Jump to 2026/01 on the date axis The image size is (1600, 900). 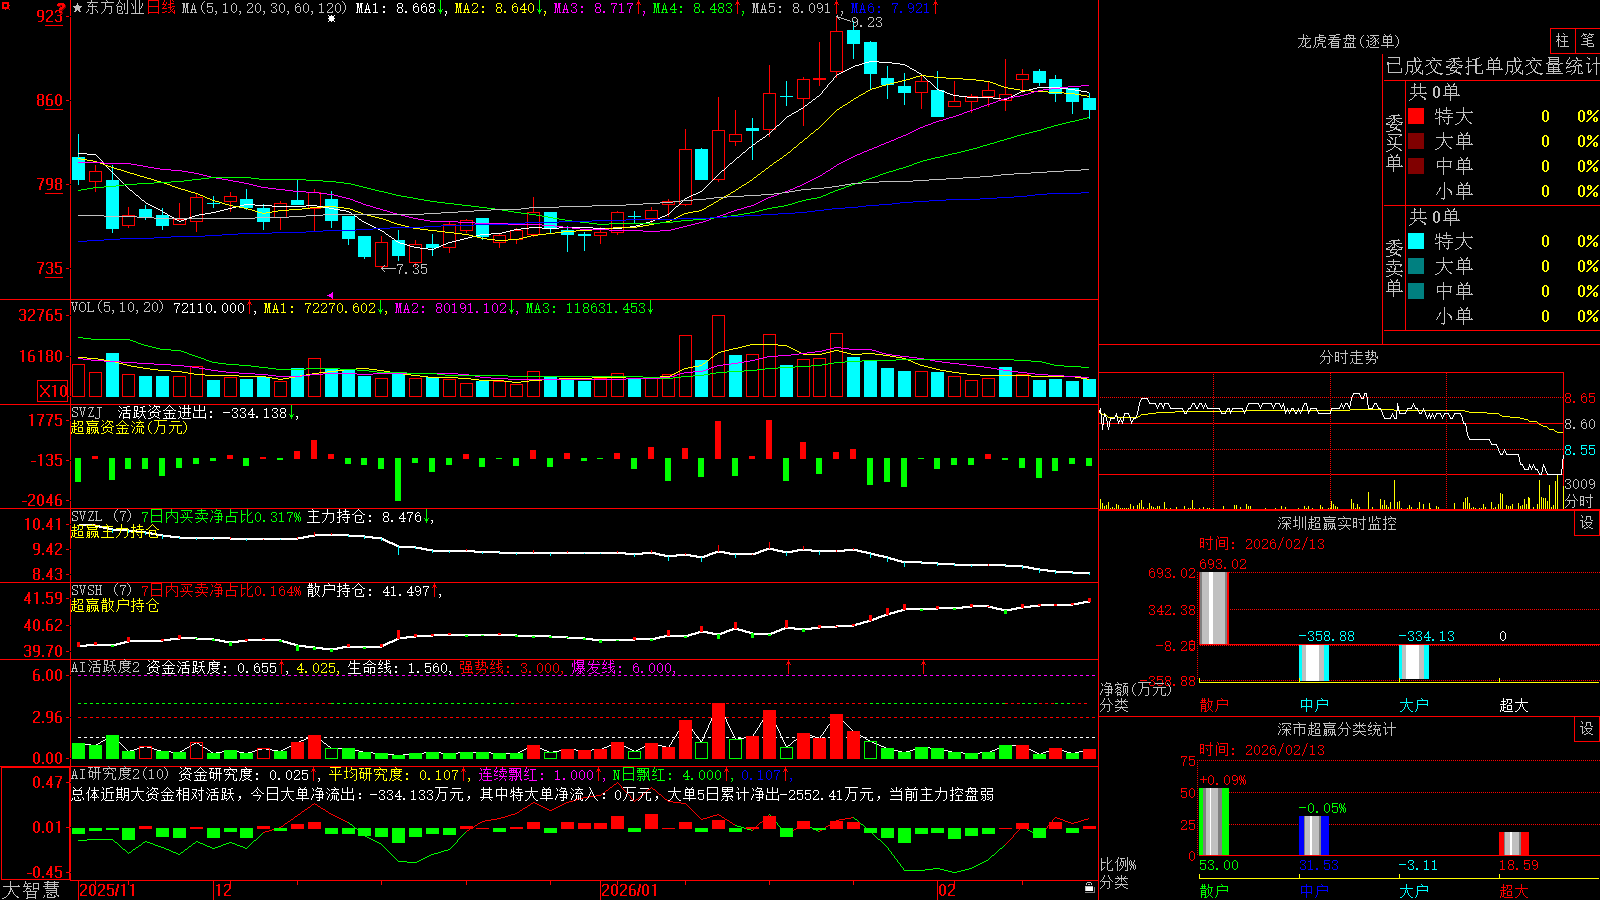pyautogui.click(x=630, y=890)
